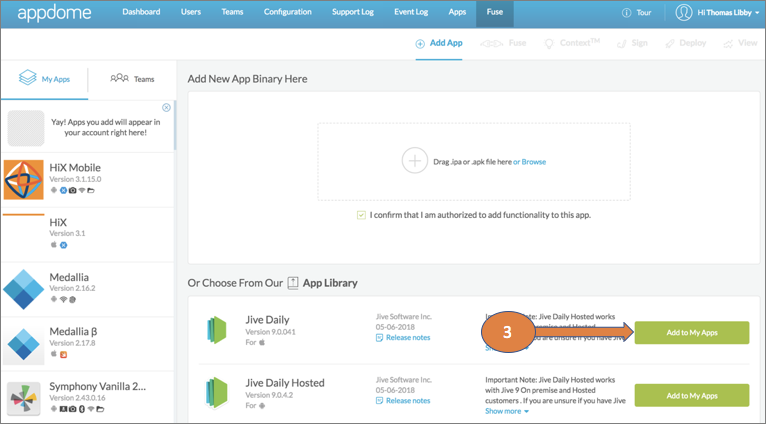The height and width of the screenshot is (424, 766).
Task: Click the Apple icon under HiX
Action: [x=54, y=245]
